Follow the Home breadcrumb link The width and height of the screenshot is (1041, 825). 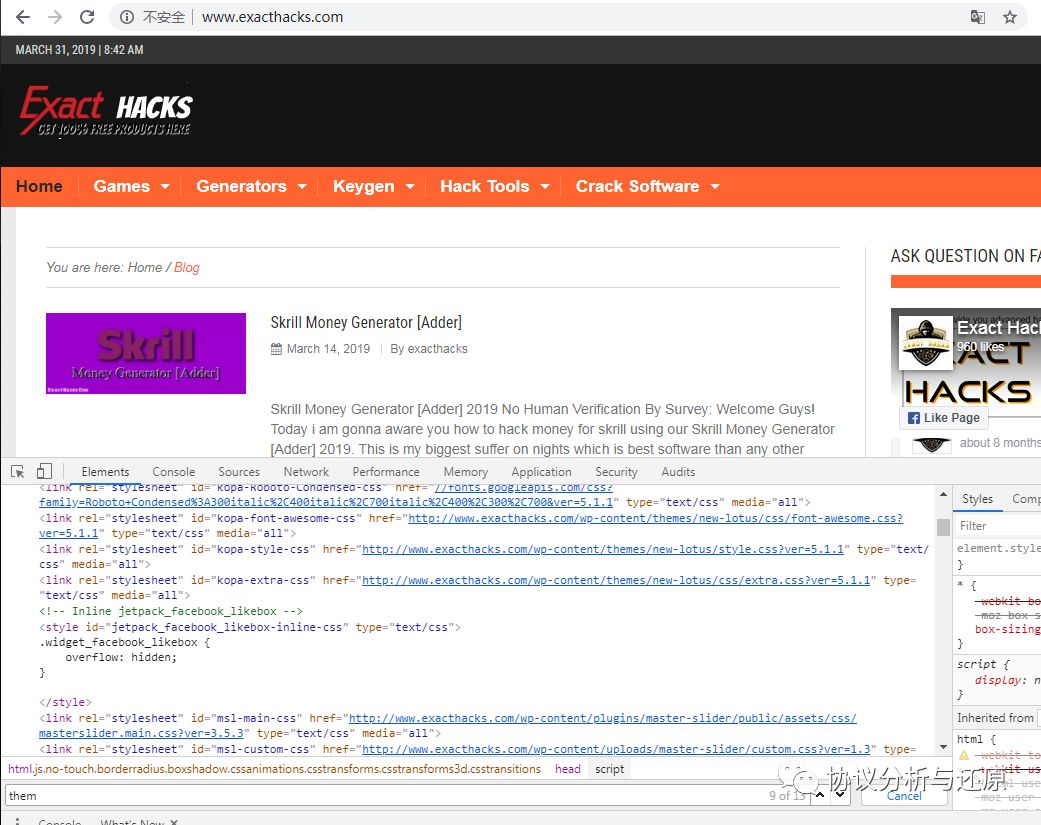[x=145, y=267]
